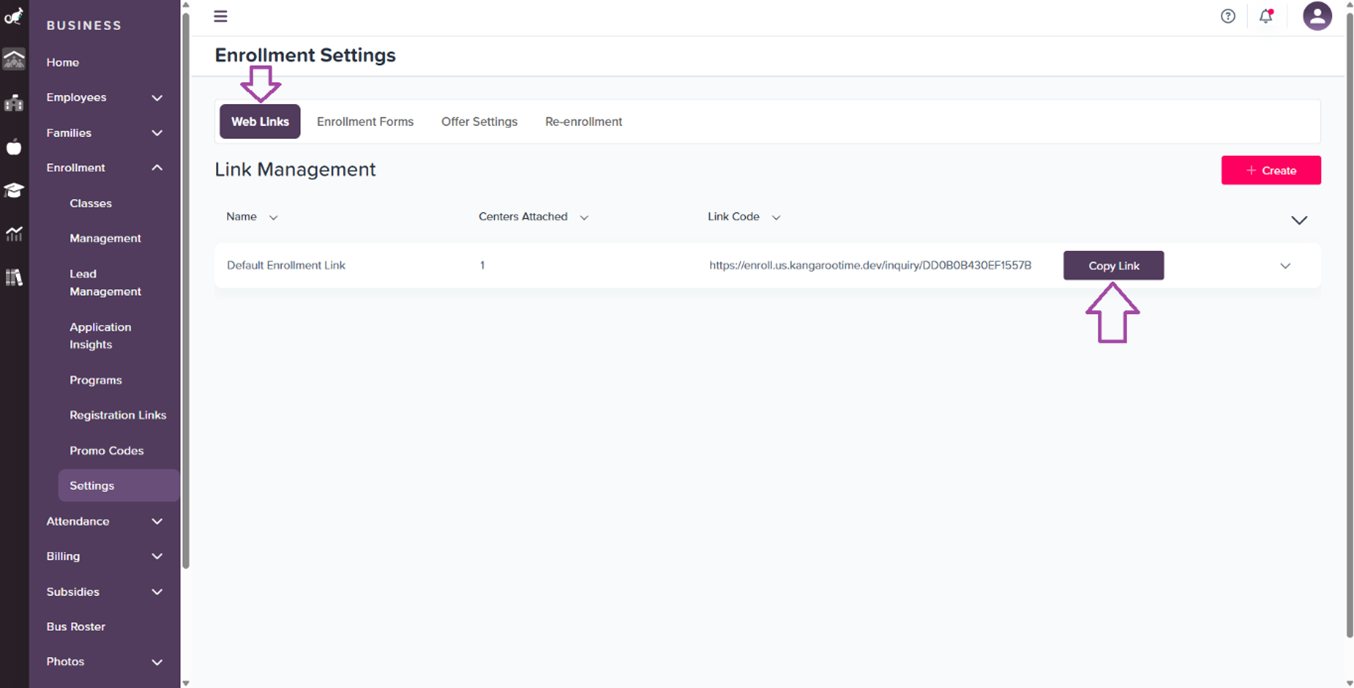The width and height of the screenshot is (1354, 688).
Task: Click the apple icon in the icon rail
Action: point(13,146)
